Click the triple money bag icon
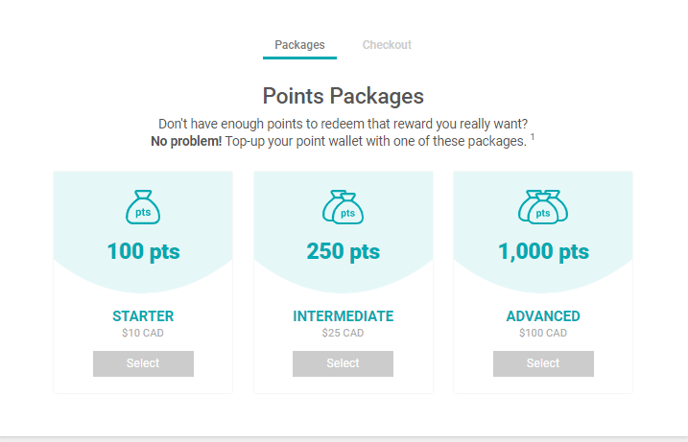This screenshot has width=688, height=442. tap(543, 207)
